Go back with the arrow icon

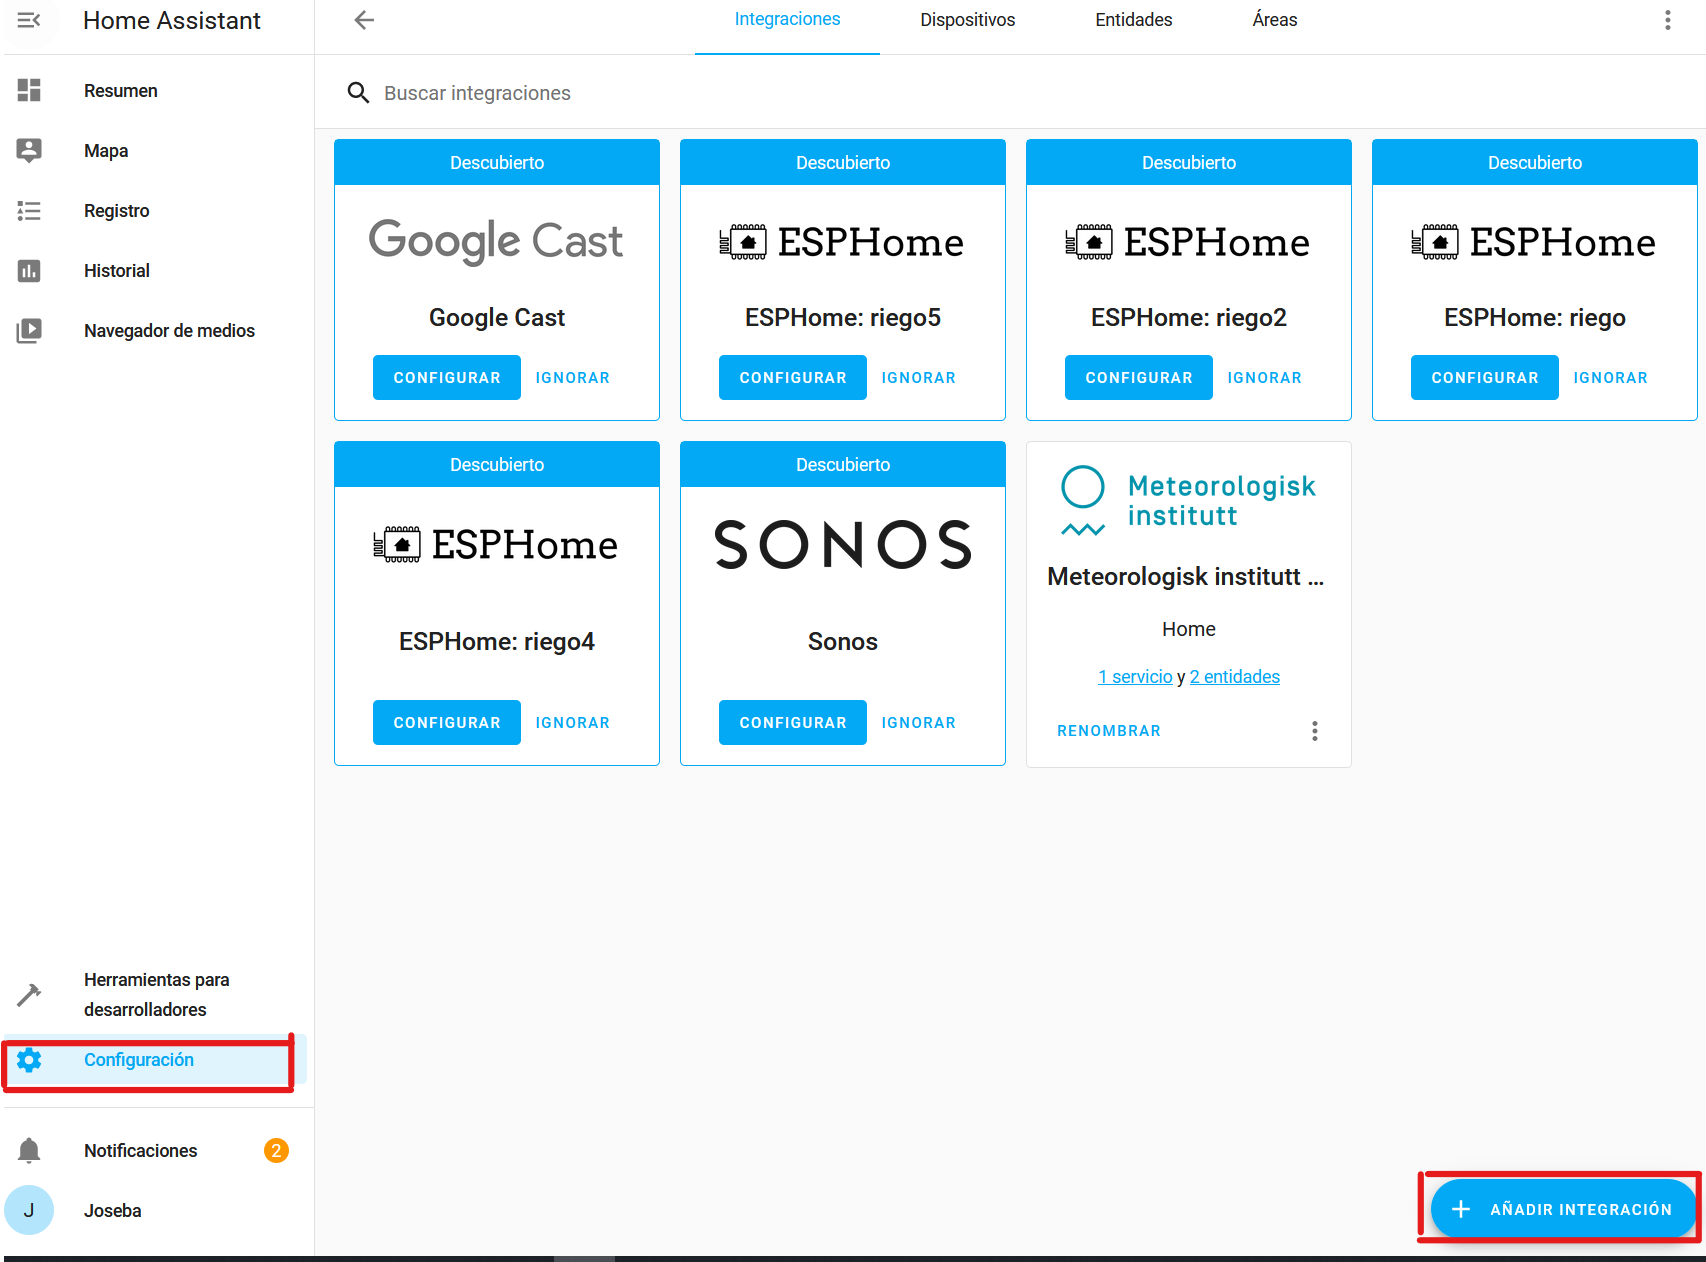tap(364, 20)
